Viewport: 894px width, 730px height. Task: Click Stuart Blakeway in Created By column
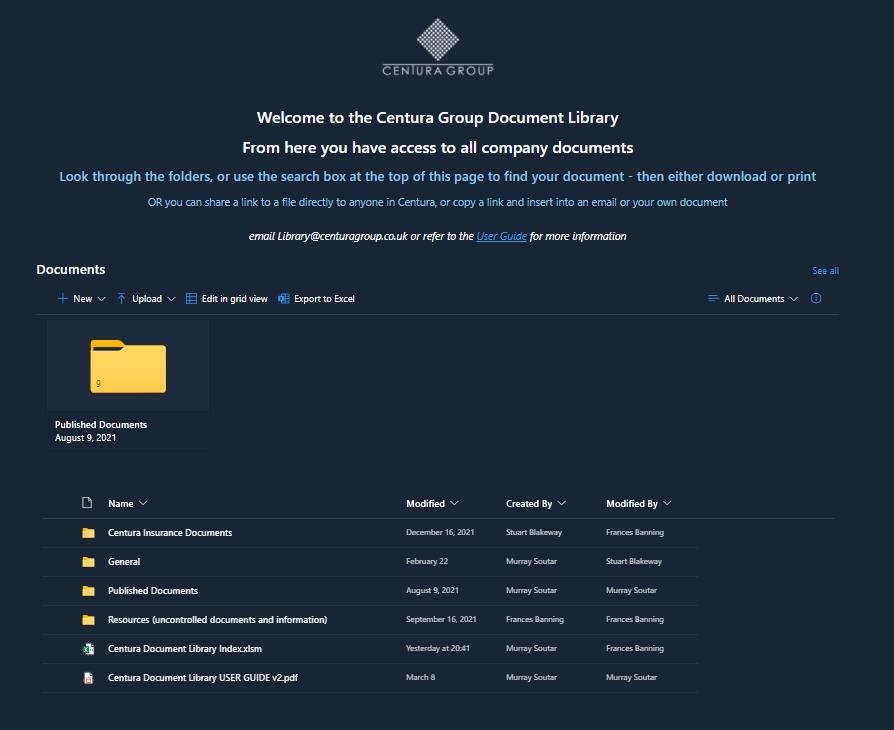tap(534, 532)
